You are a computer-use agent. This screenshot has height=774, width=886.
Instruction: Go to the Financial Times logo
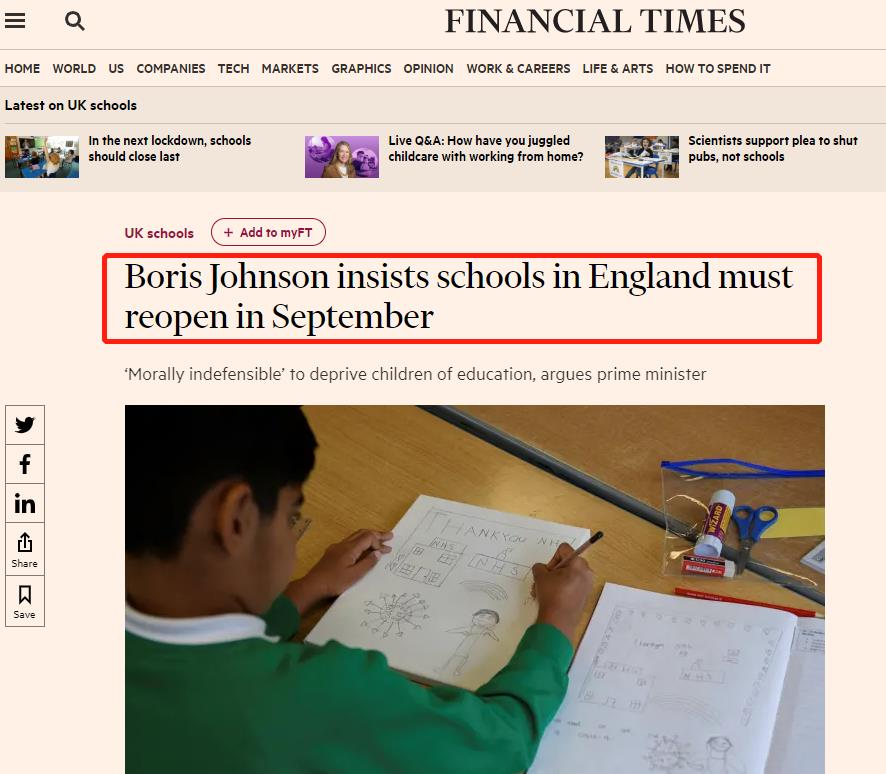595,21
